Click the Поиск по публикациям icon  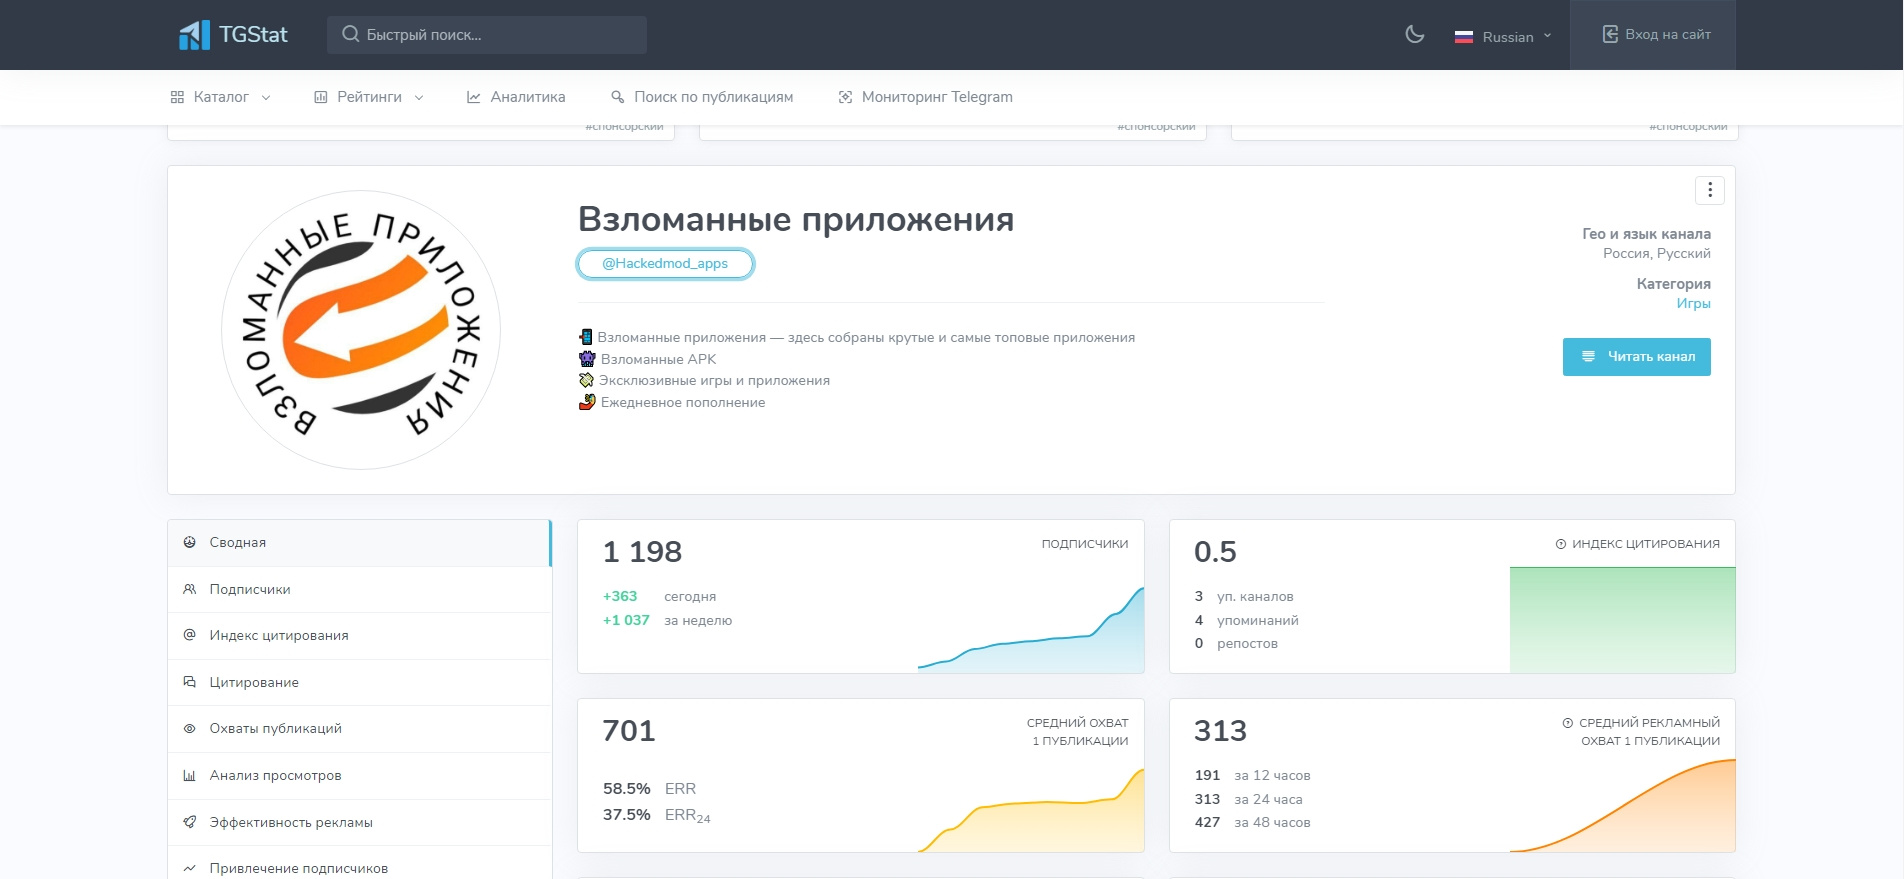click(618, 97)
